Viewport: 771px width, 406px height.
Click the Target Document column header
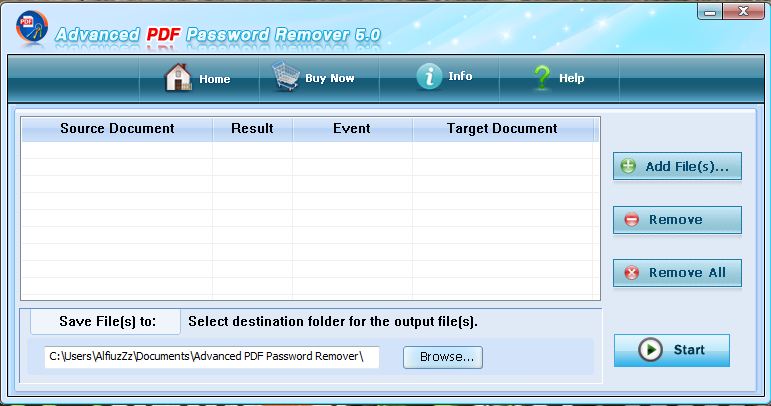502,129
